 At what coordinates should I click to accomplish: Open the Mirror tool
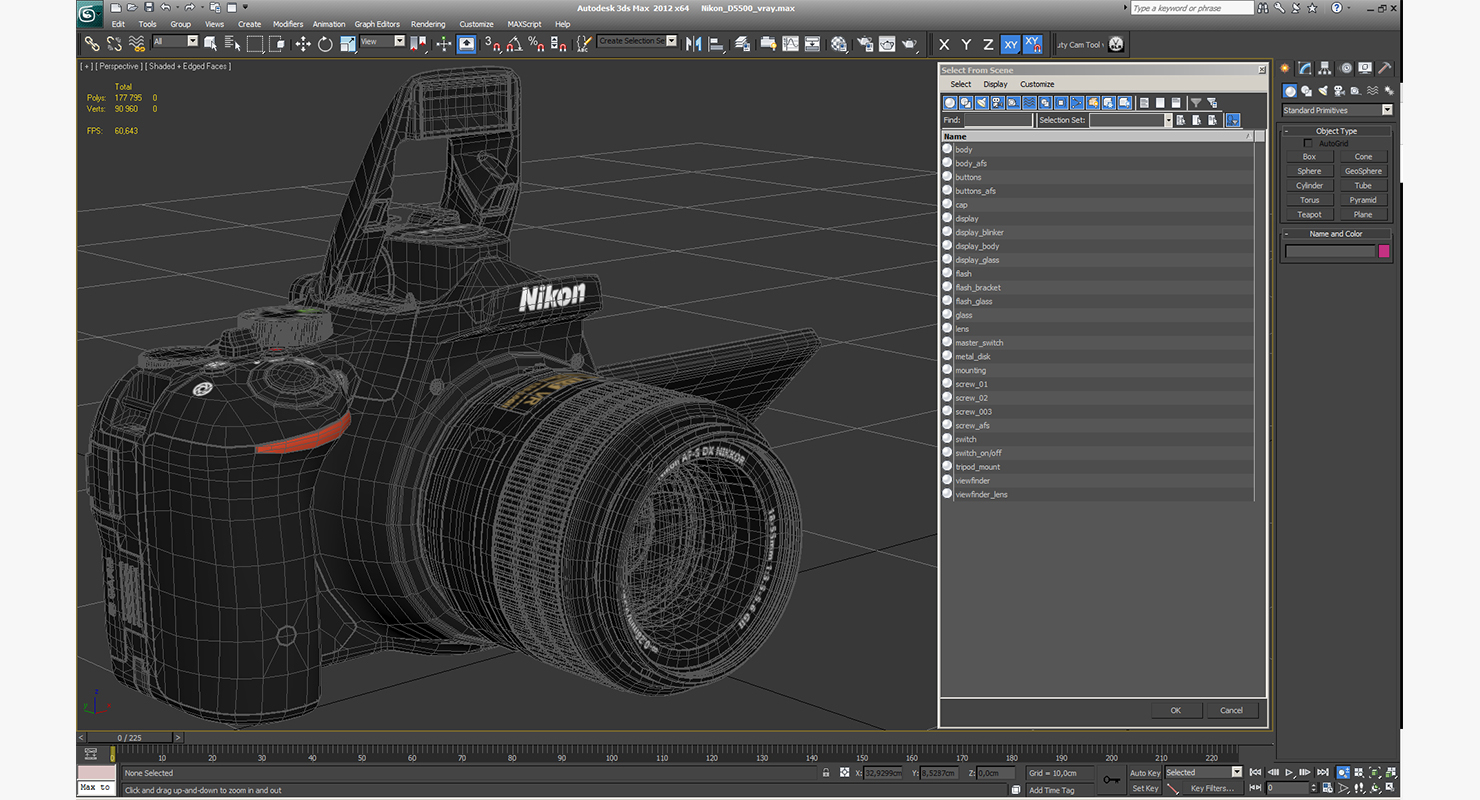(693, 44)
